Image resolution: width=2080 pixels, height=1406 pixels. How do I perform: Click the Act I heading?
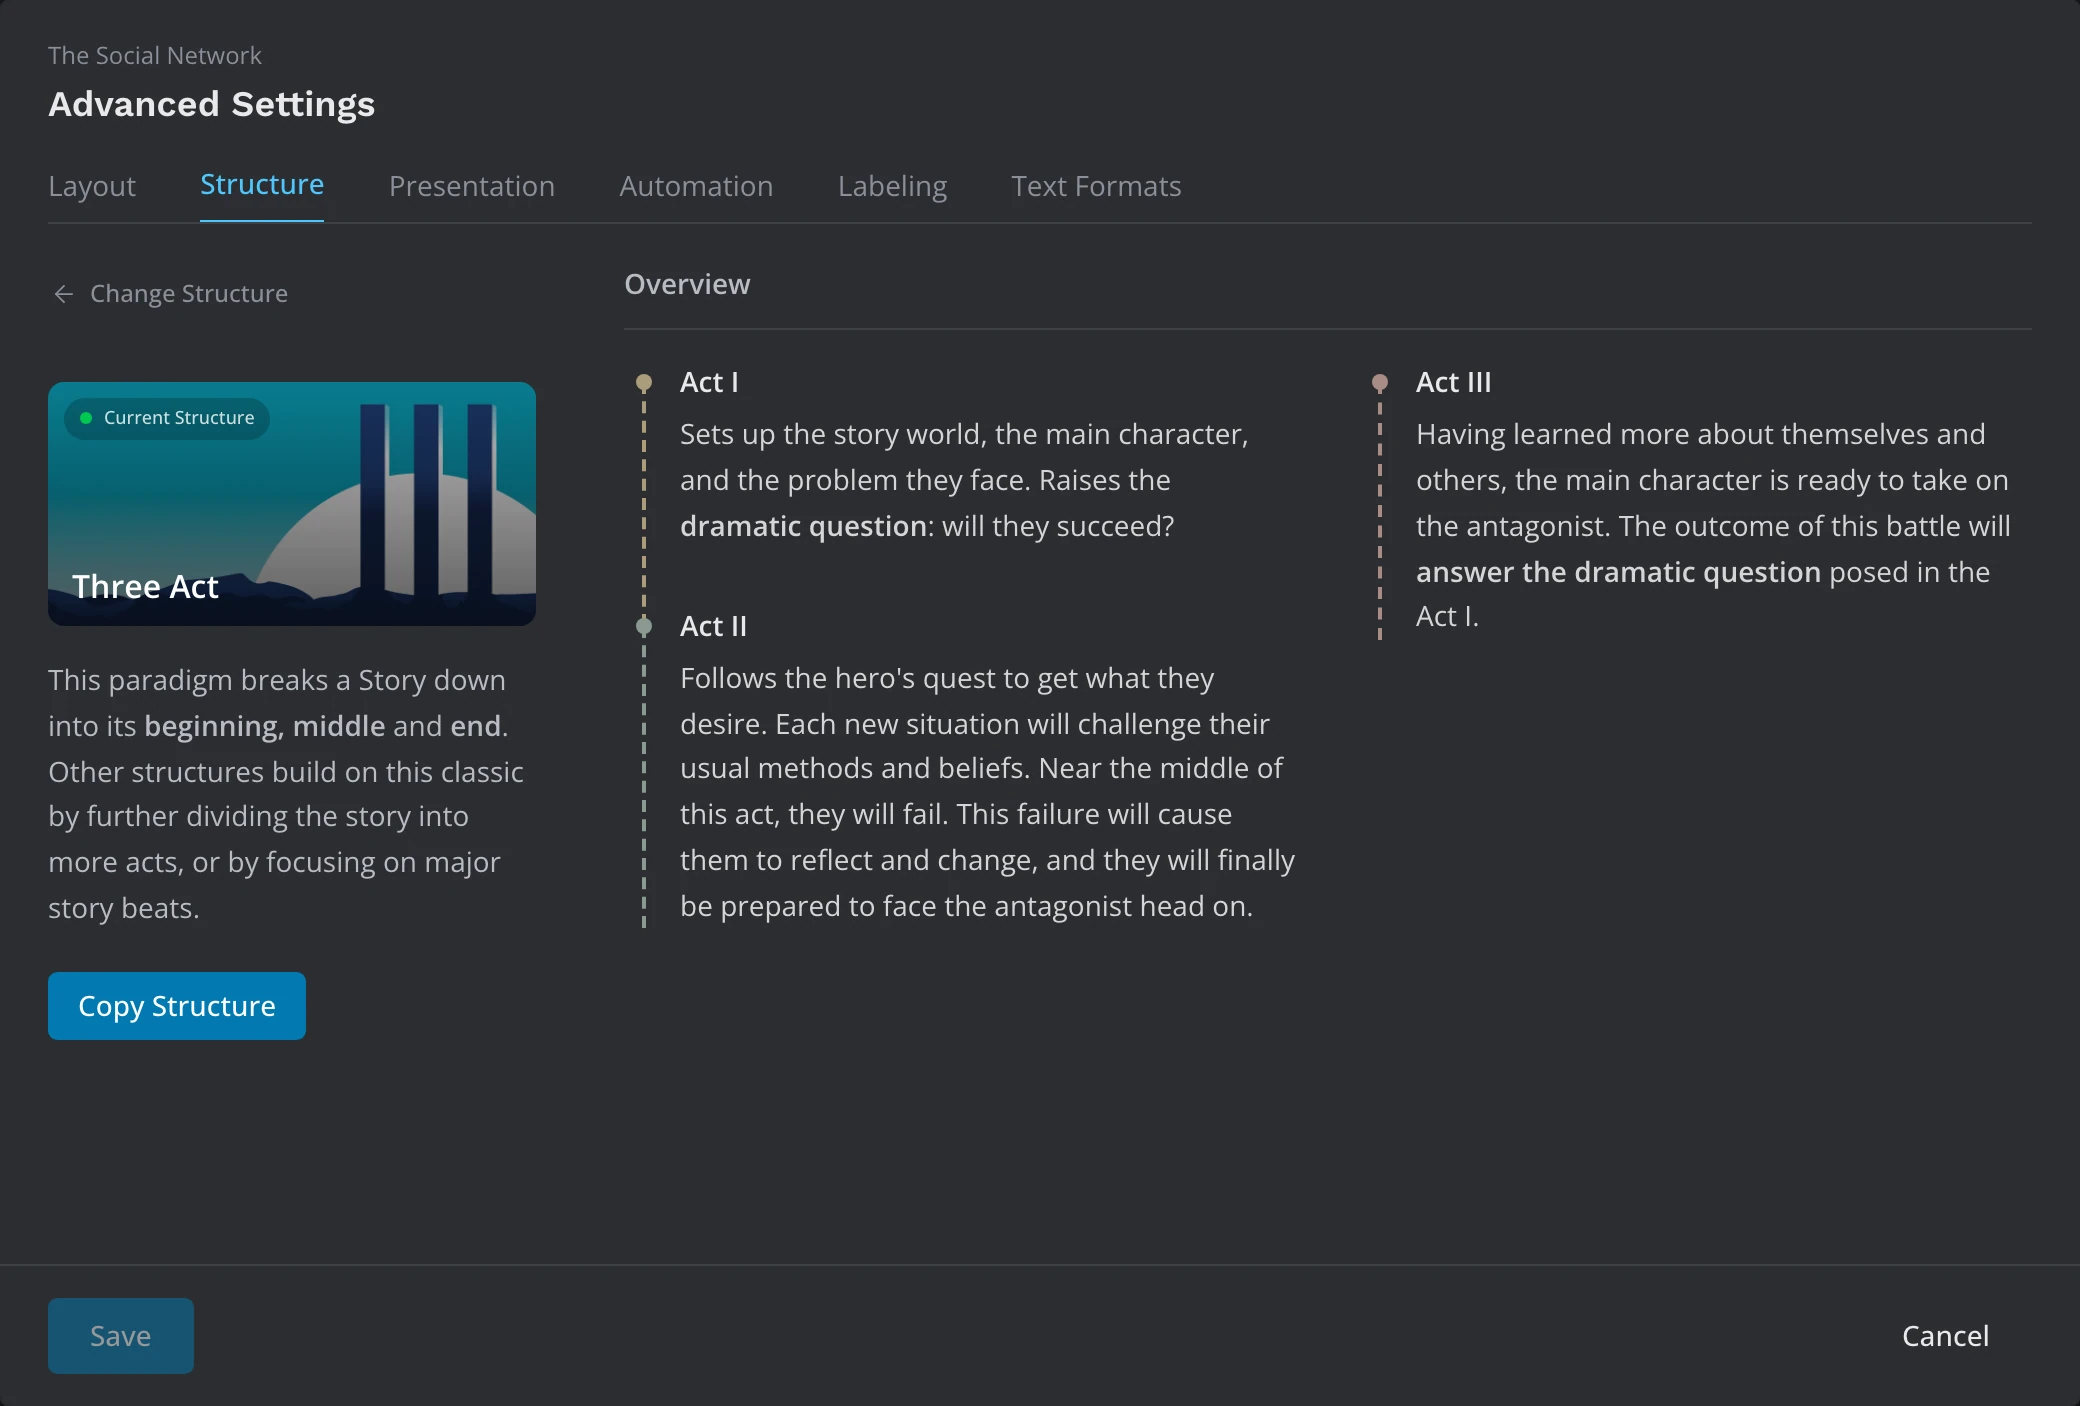pyautogui.click(x=709, y=382)
